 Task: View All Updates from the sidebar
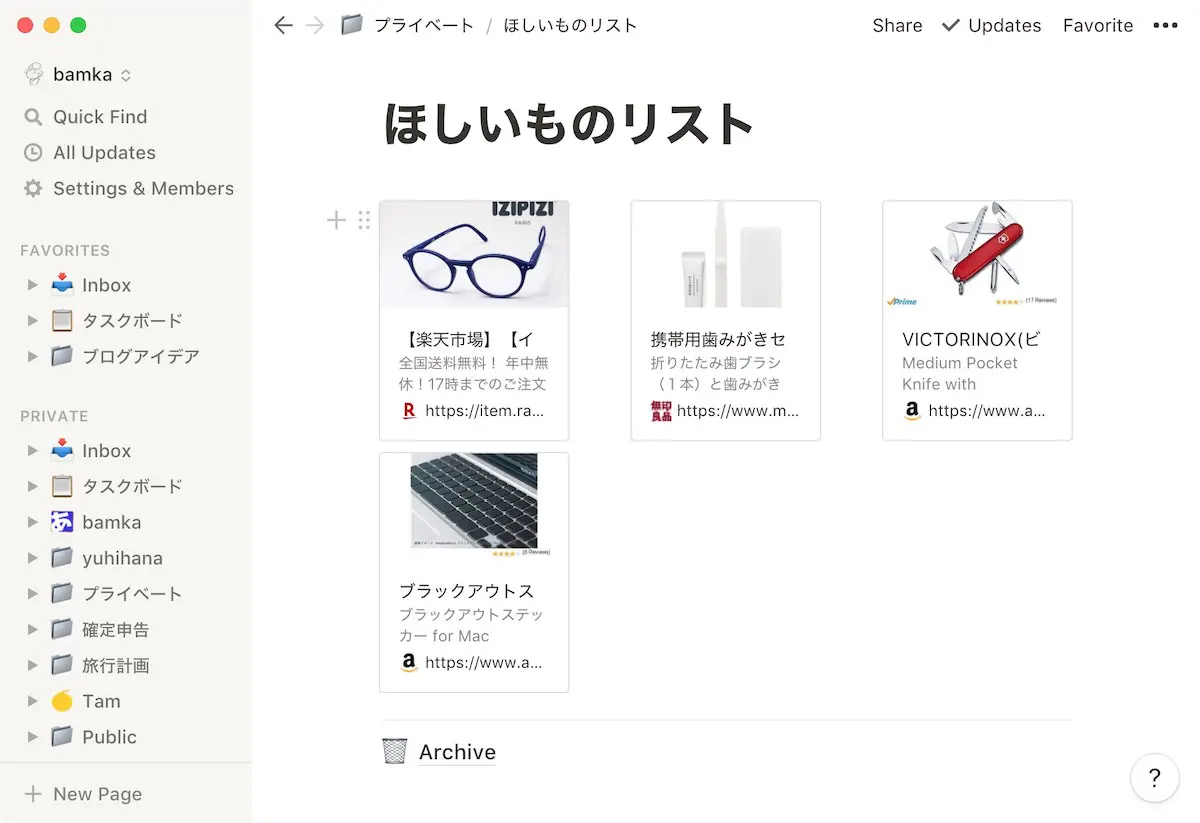[102, 152]
